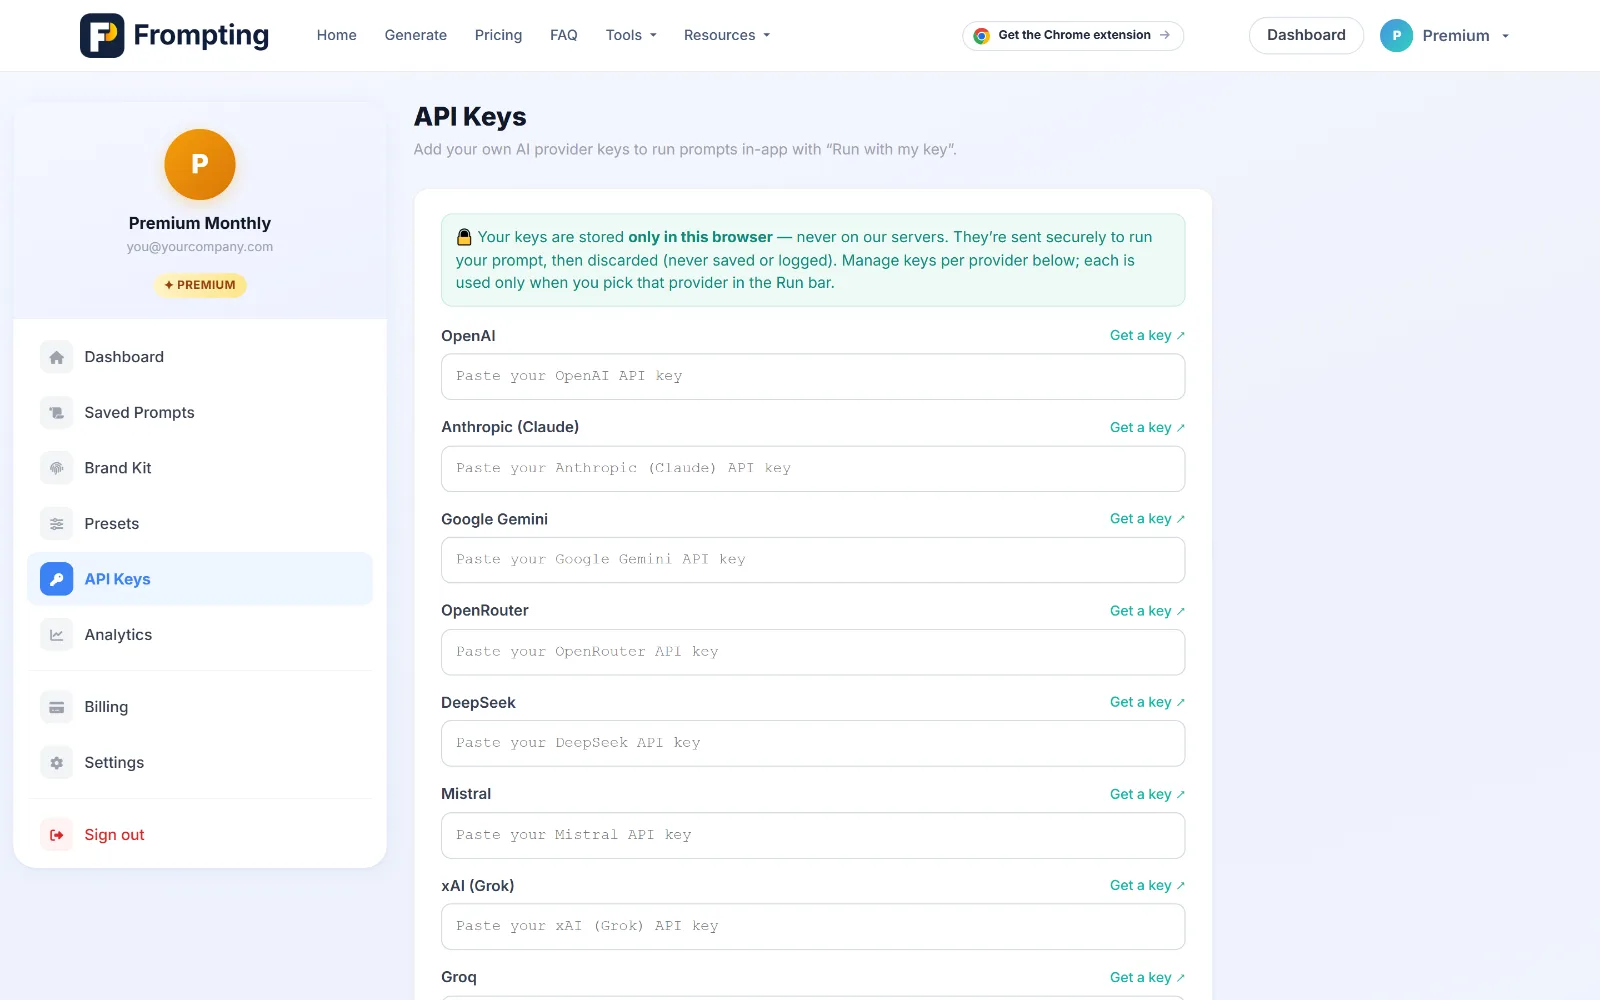This screenshot has height=1000, width=1600.
Task: Click Get a key link for Google Gemini
Action: 1147,519
